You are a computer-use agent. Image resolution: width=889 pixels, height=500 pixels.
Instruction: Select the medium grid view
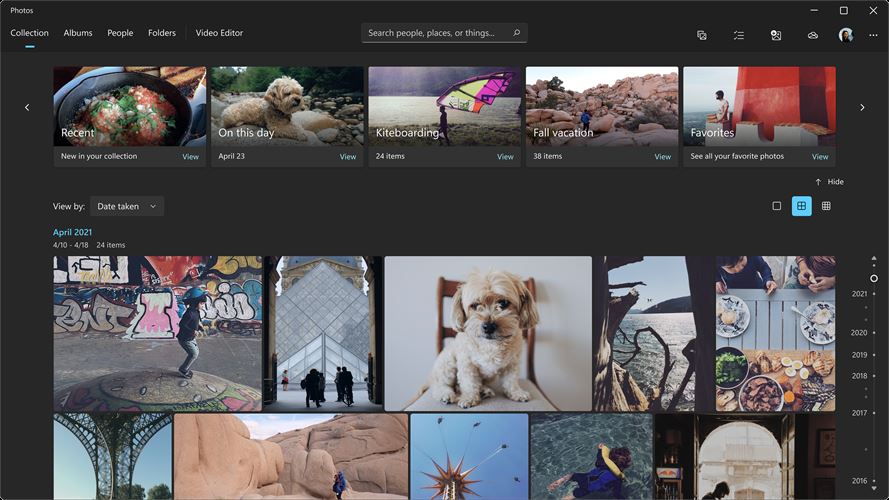(801, 206)
